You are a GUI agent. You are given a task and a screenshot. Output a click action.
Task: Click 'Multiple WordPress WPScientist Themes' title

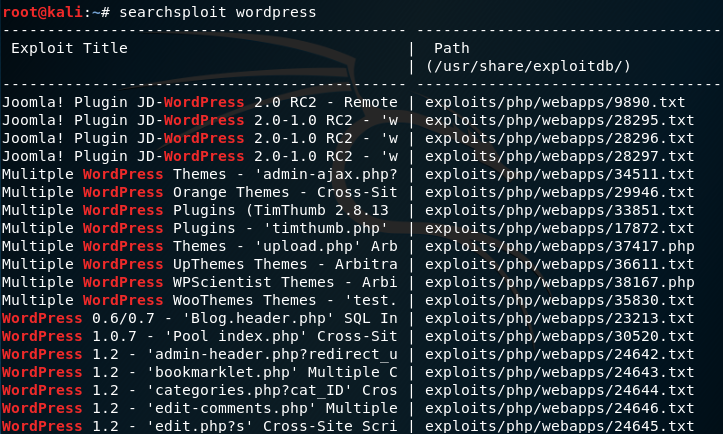pyautogui.click(x=200, y=282)
